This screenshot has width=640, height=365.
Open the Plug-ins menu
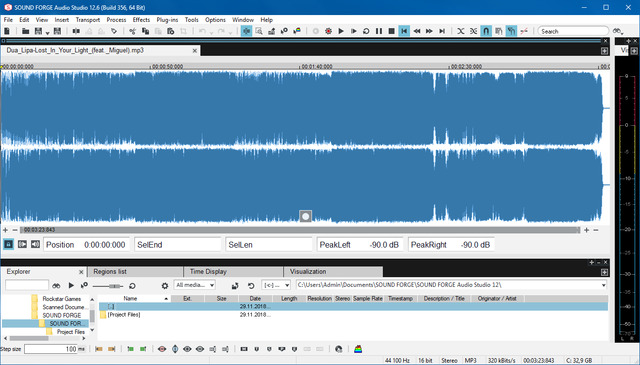[x=167, y=20]
